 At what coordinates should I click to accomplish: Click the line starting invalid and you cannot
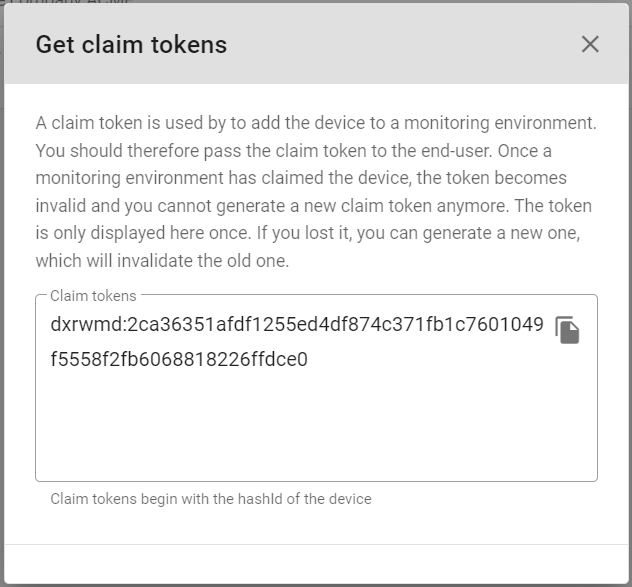314,206
